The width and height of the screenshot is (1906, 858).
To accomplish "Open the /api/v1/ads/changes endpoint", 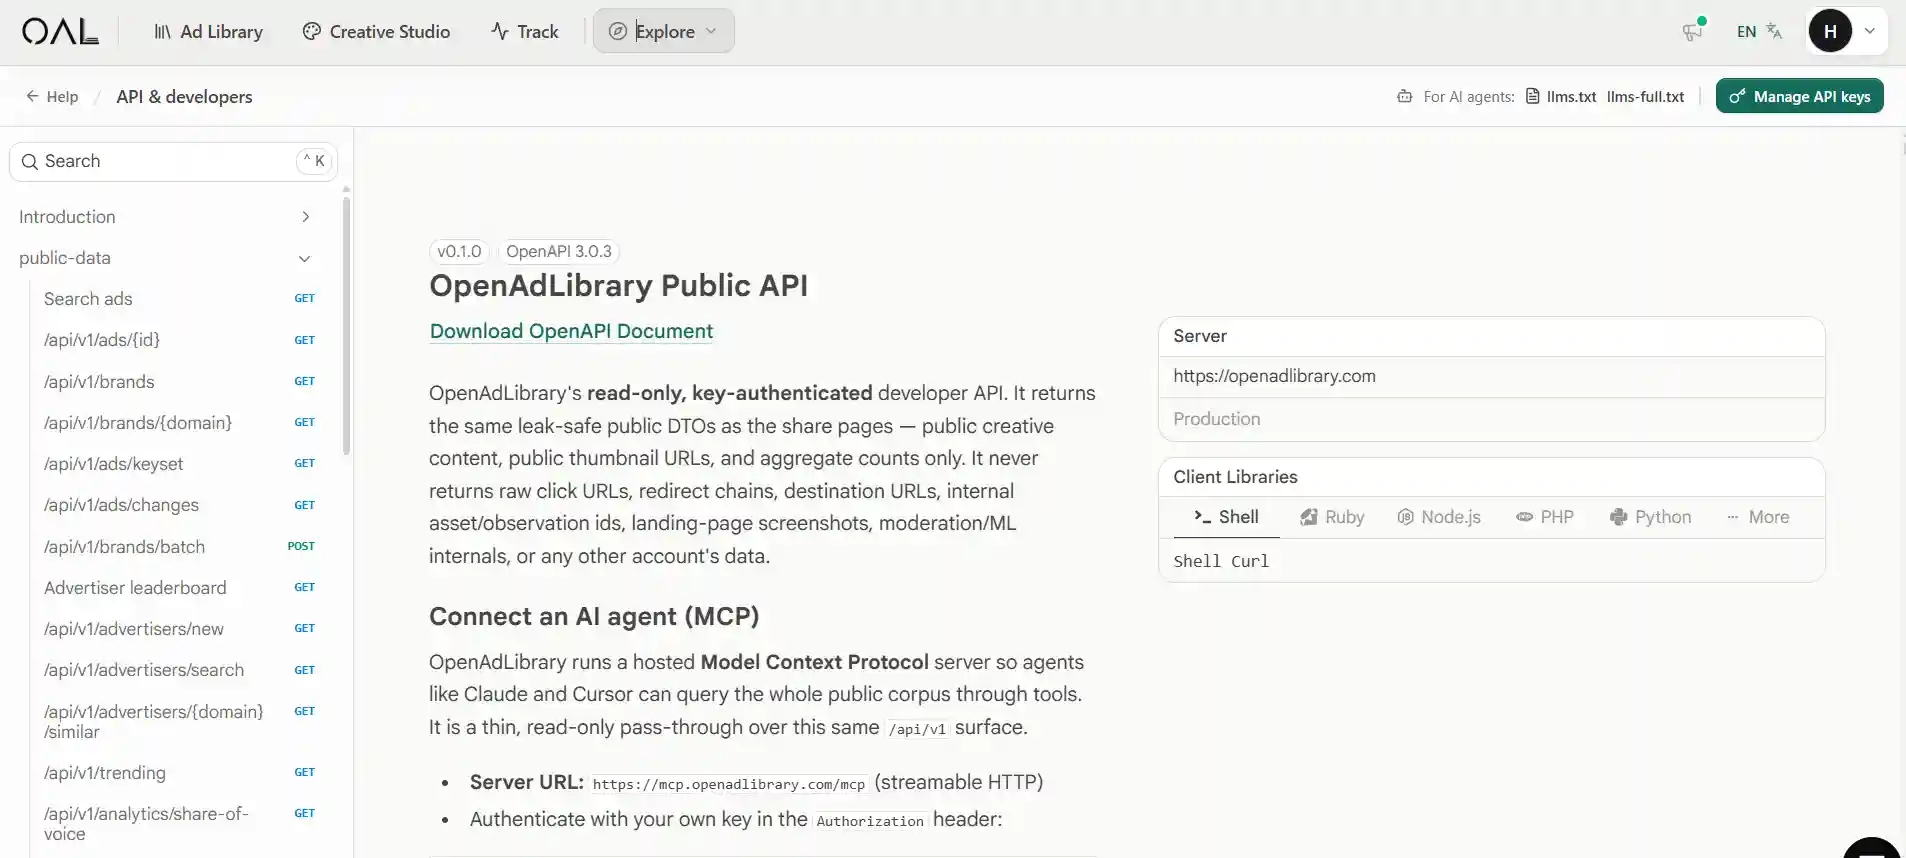I will pyautogui.click(x=178, y=505).
